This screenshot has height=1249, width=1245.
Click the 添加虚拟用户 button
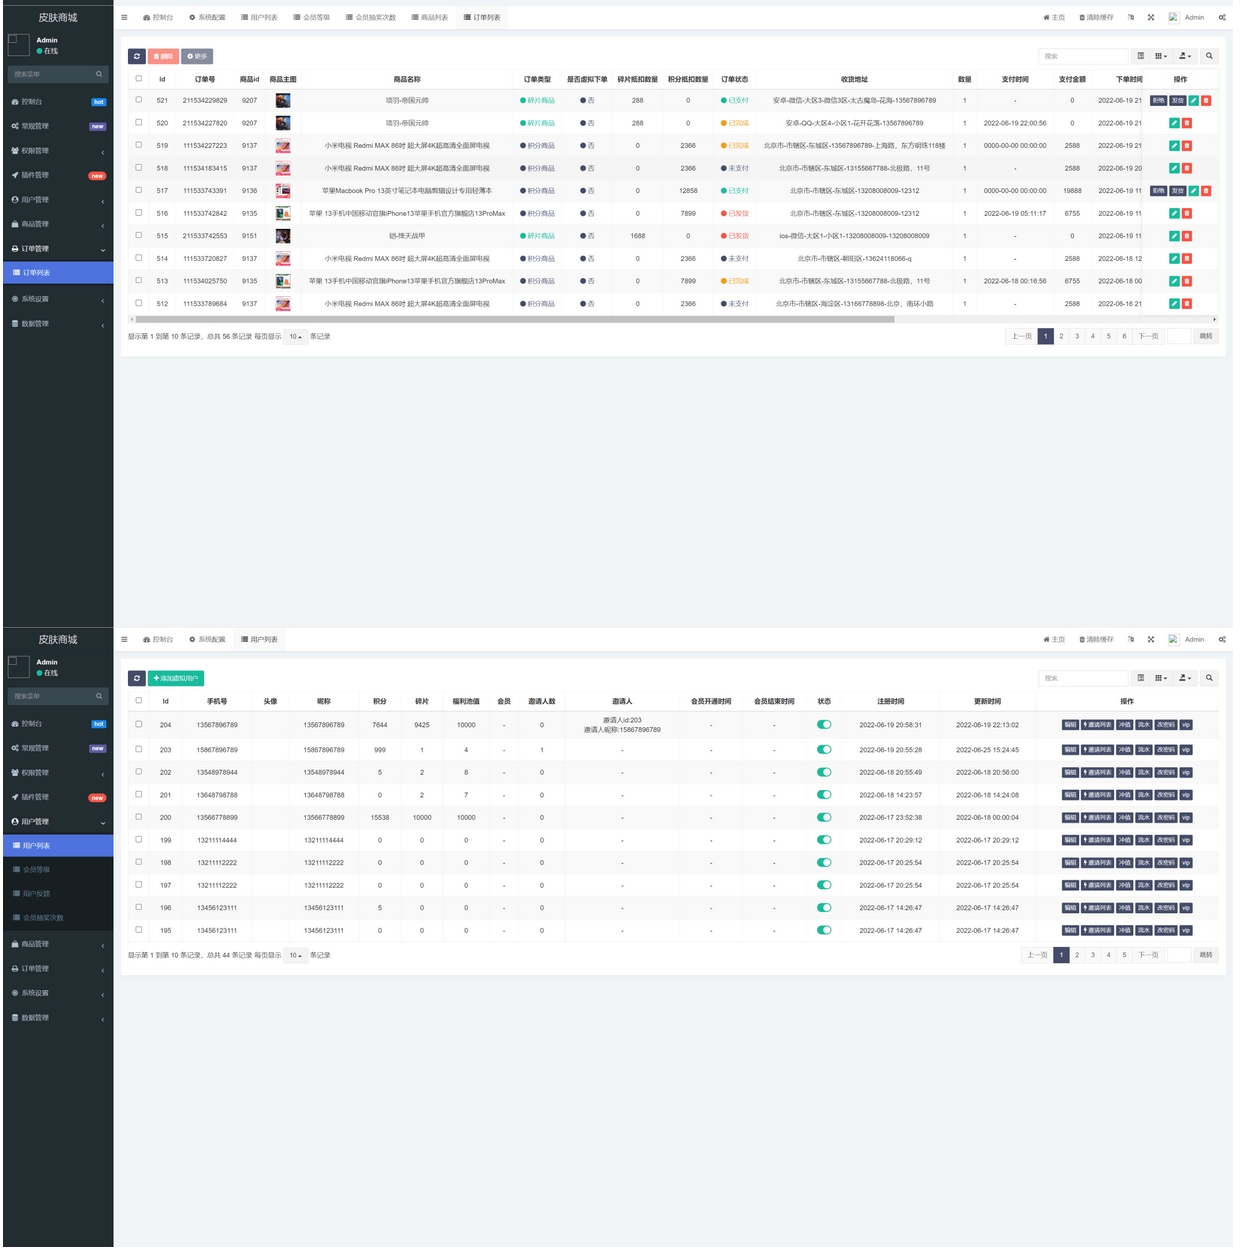tap(176, 679)
